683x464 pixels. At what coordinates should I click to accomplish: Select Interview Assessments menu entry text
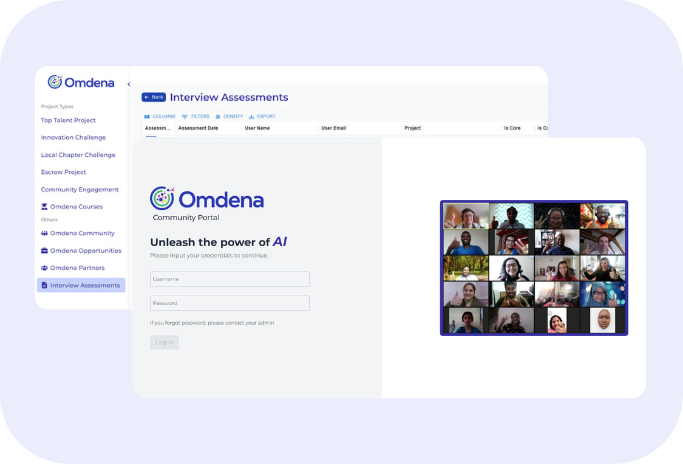[85, 285]
